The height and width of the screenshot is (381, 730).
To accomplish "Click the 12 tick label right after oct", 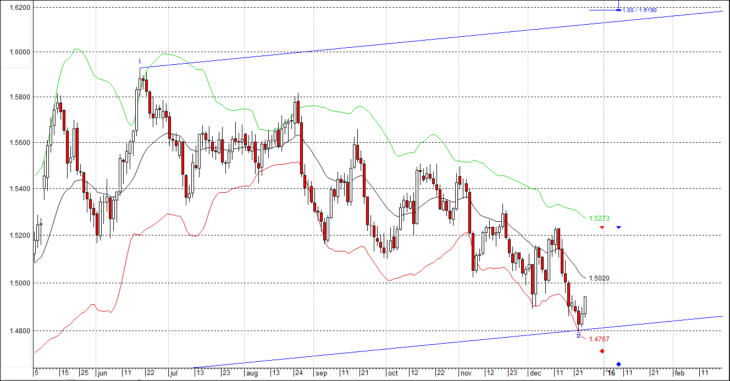I will coord(415,373).
